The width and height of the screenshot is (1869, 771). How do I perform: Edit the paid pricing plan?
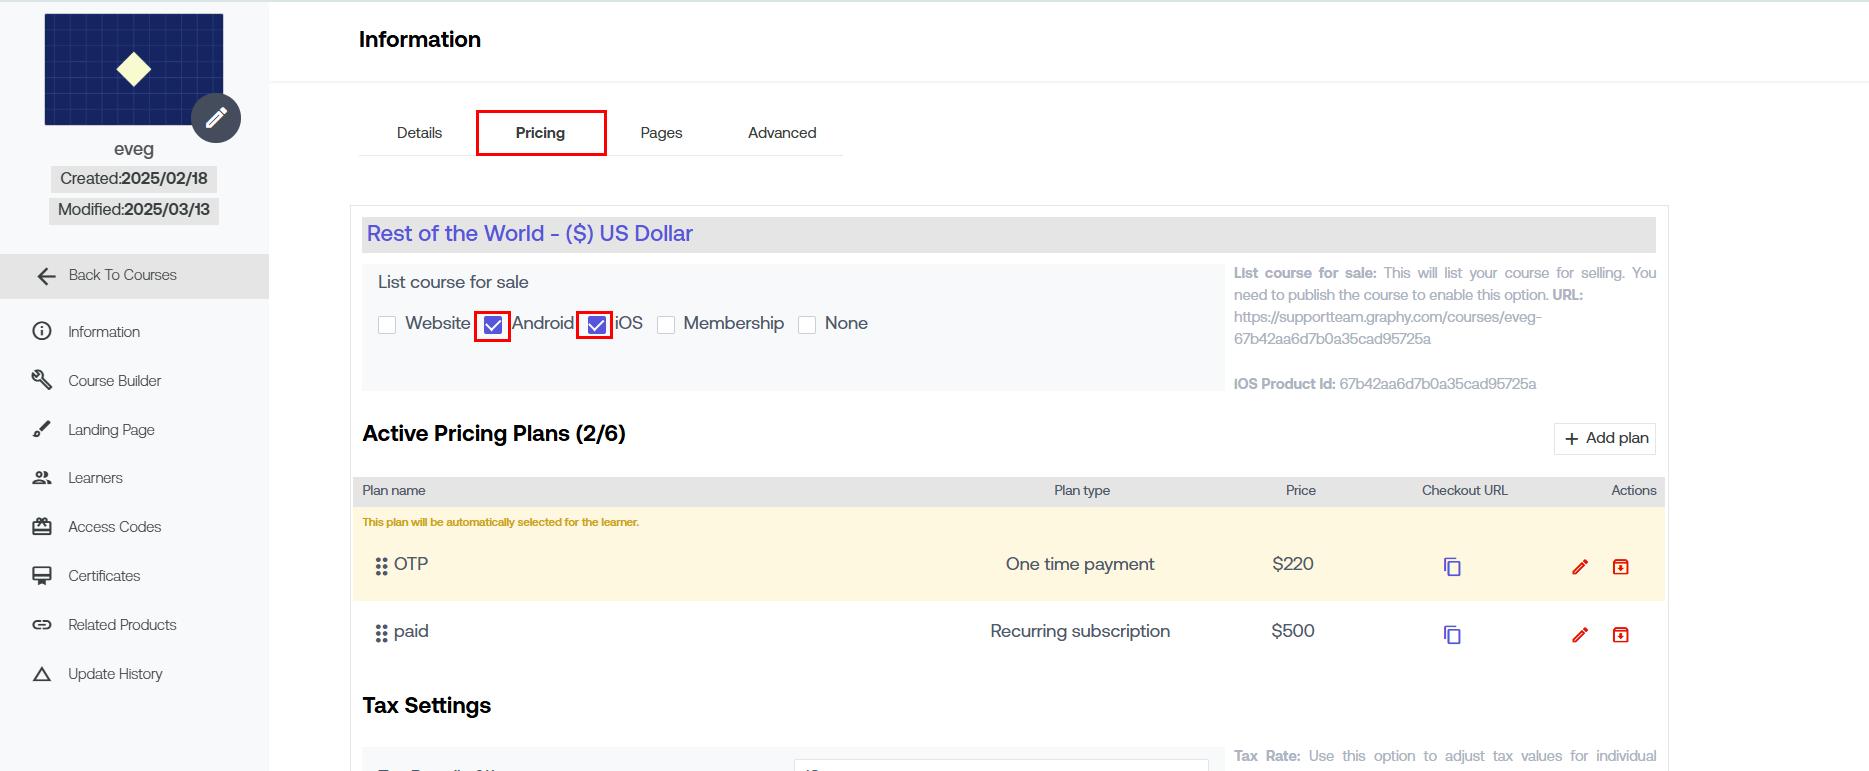1580,635
